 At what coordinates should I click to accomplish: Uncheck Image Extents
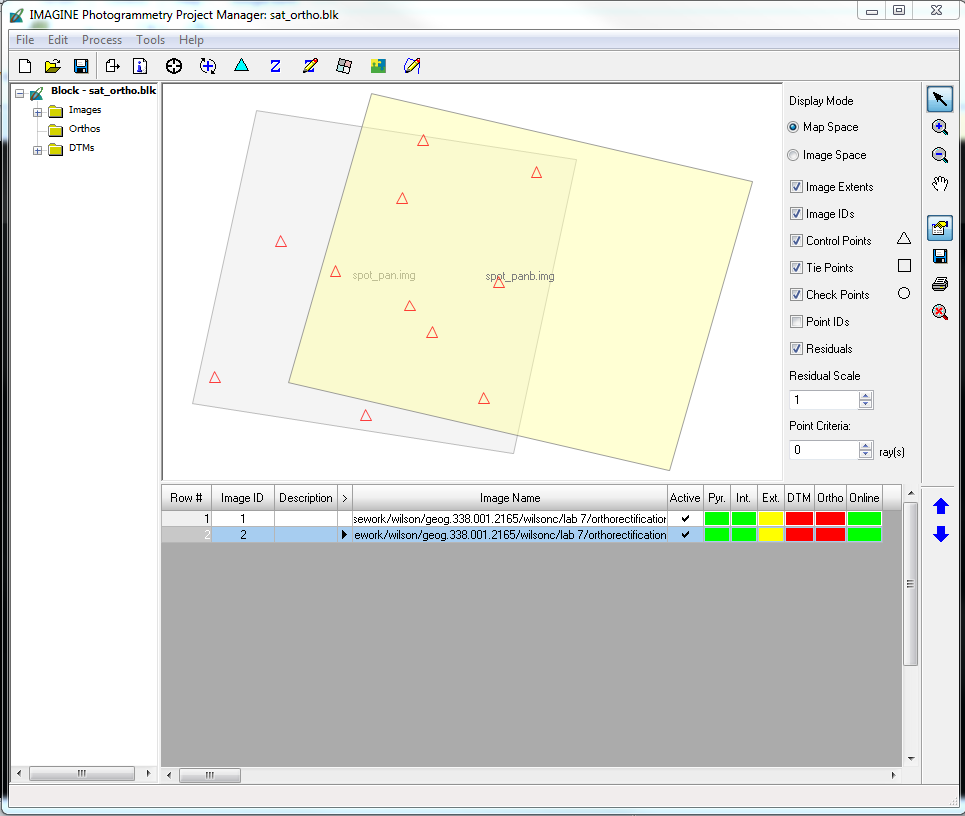pyautogui.click(x=796, y=186)
